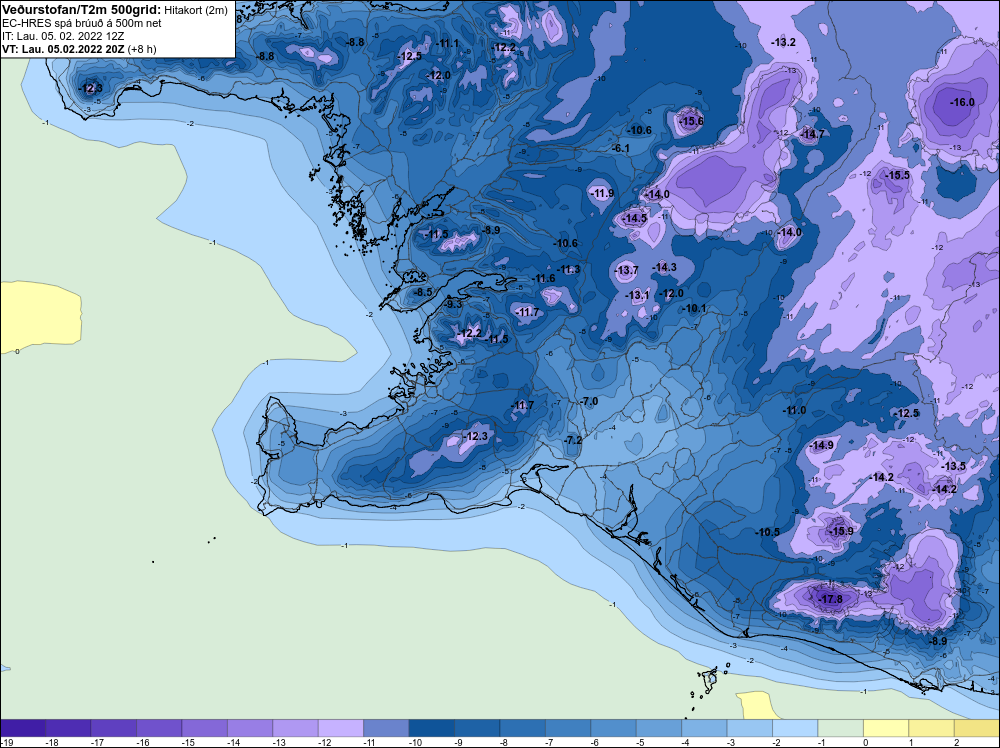Viewport: 1000px width, 748px height.
Task: Click the -10.5 temperature label
Action: [x=767, y=532]
